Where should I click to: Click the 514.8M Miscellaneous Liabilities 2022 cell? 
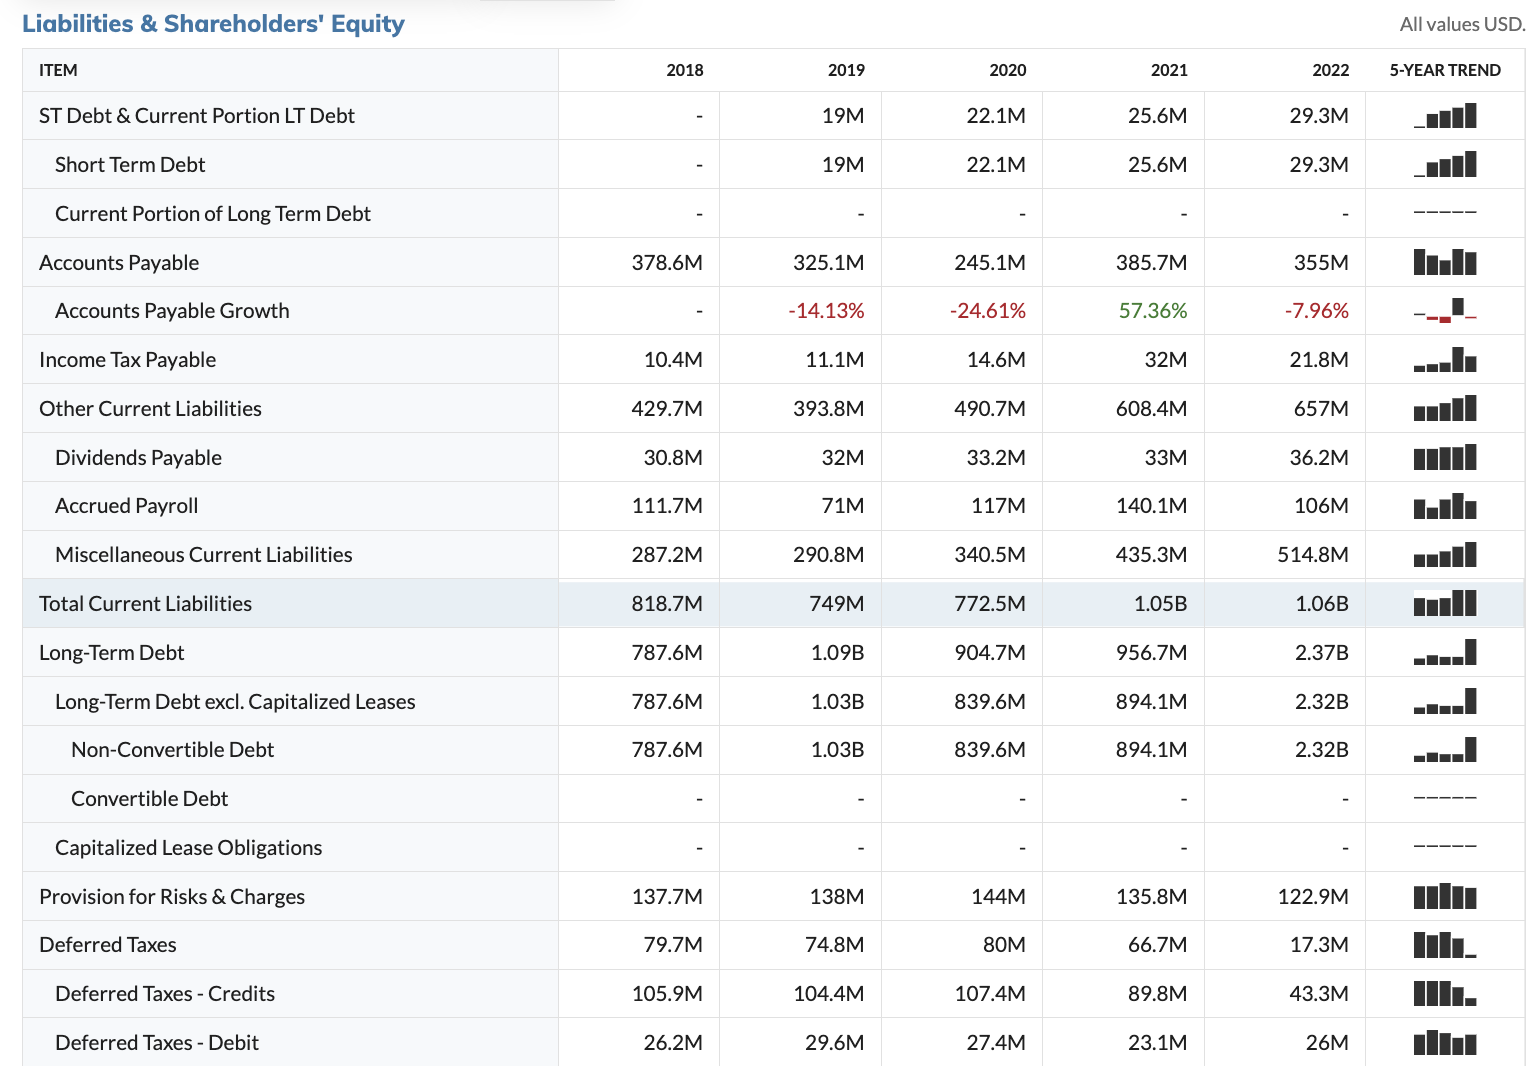click(1313, 555)
